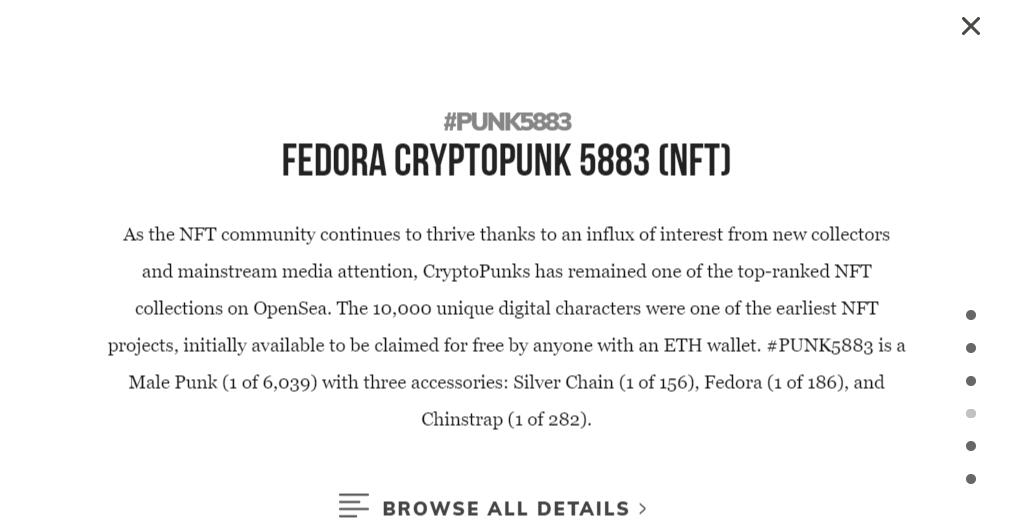The image size is (1014, 530).
Task: Click the list-lines icon beside Browse All Details
Action: click(353, 506)
